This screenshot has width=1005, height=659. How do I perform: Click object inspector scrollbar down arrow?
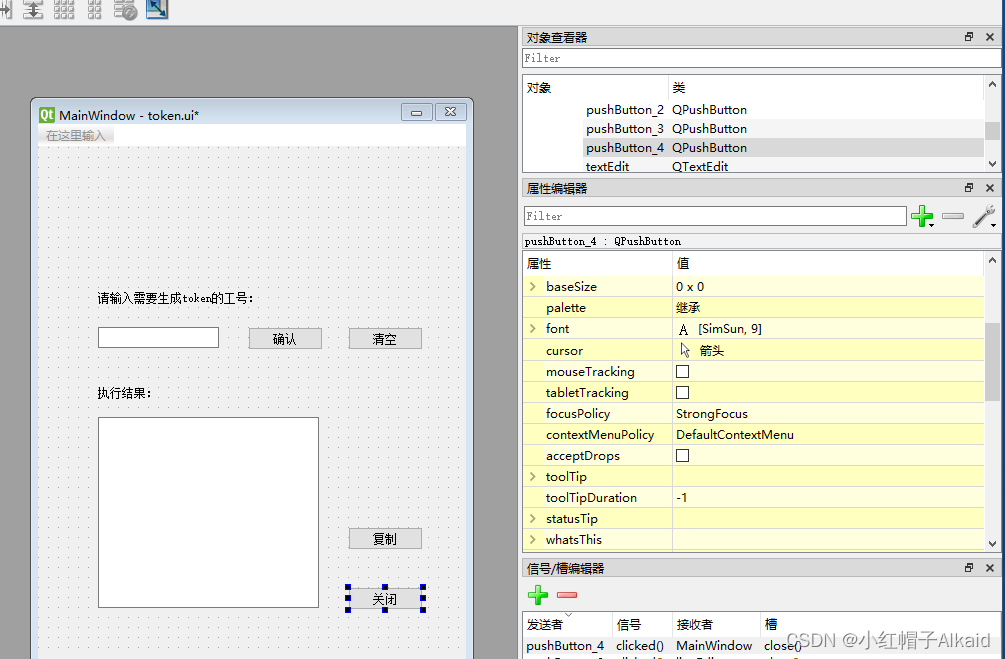click(992, 164)
